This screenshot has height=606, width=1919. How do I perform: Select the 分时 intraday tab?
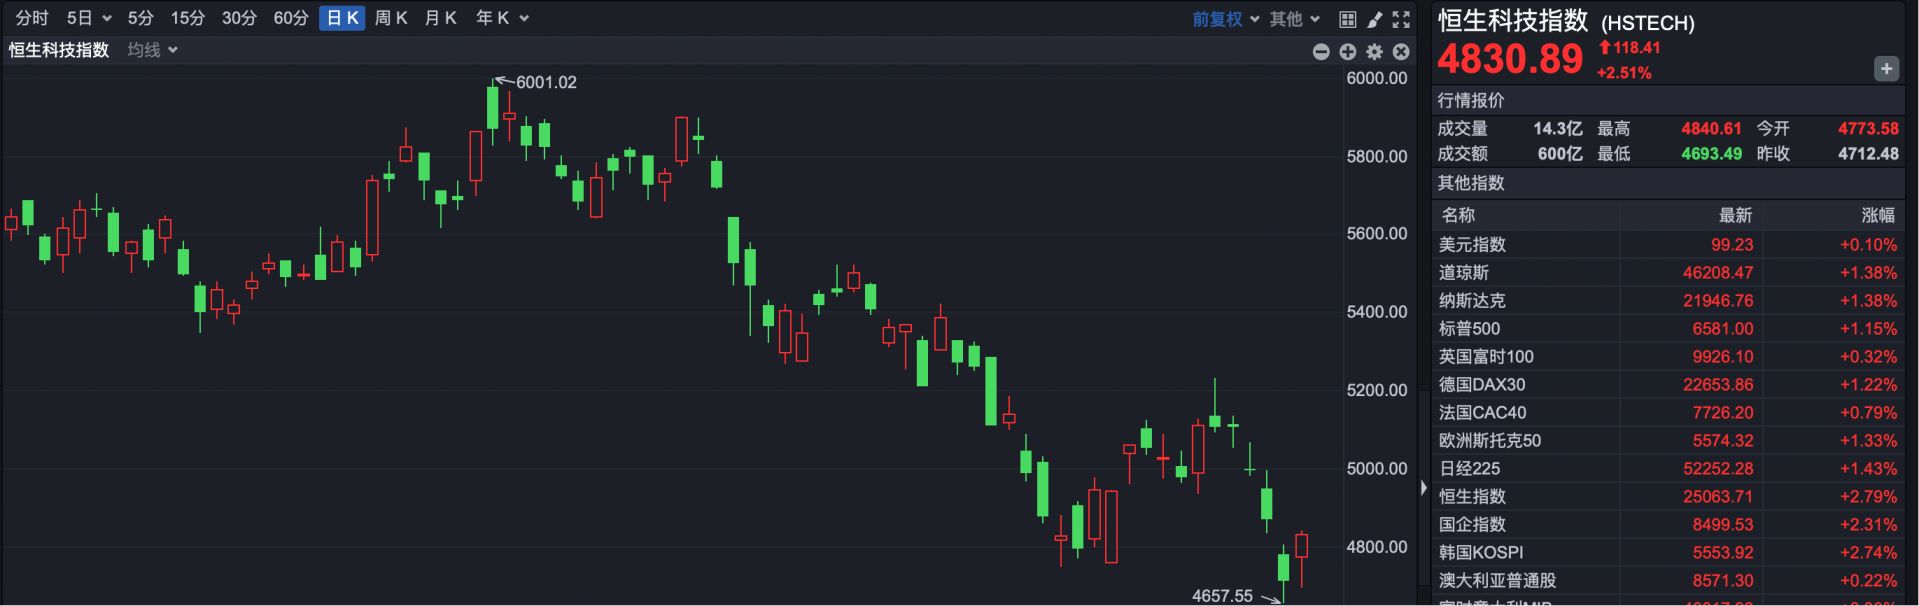pos(32,18)
